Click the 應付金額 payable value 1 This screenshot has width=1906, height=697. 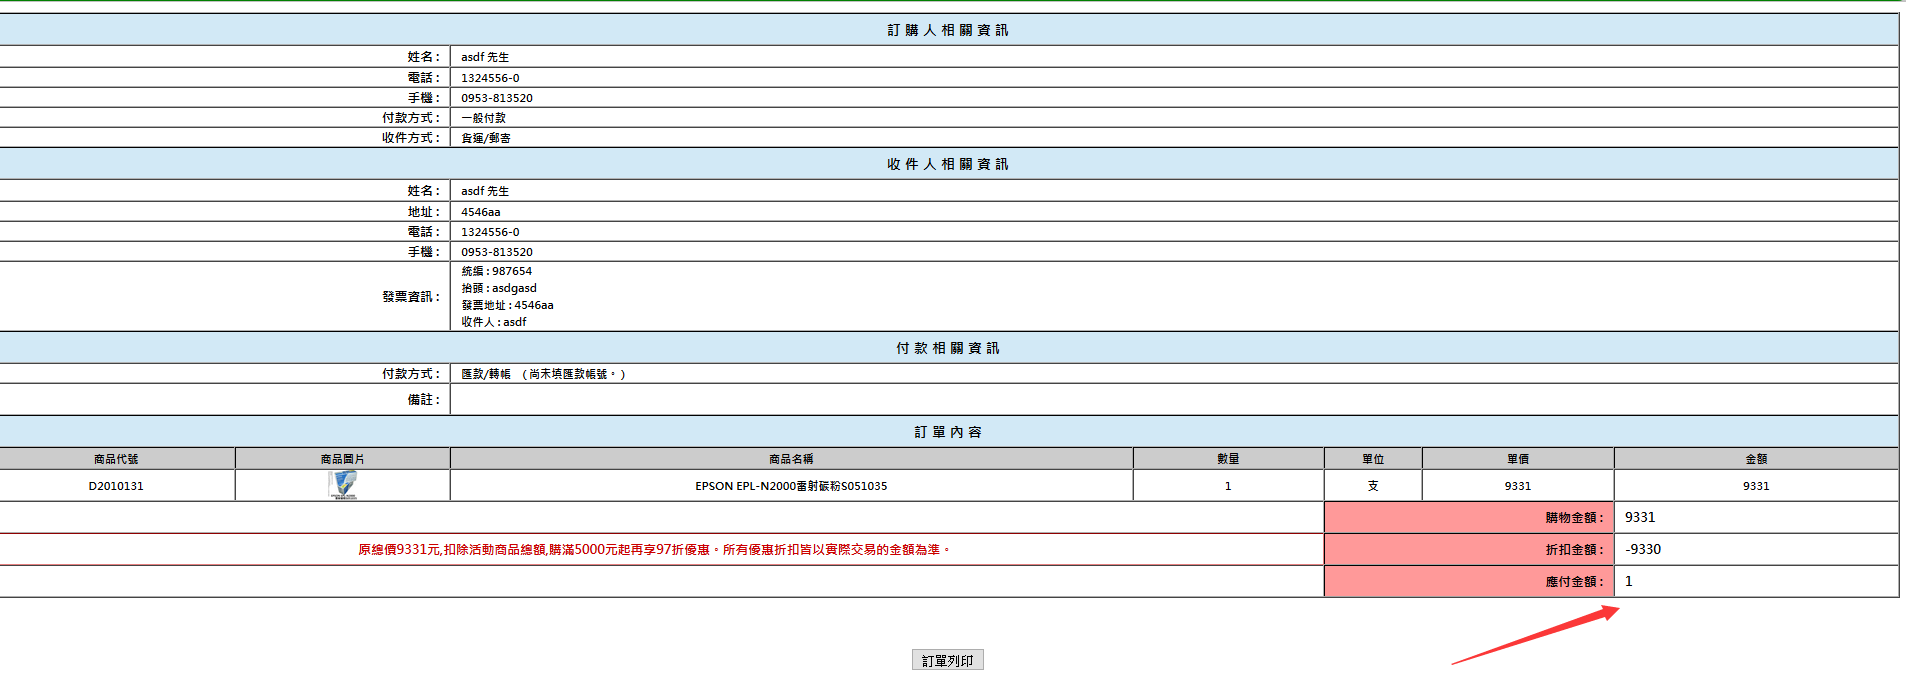[x=1628, y=581]
